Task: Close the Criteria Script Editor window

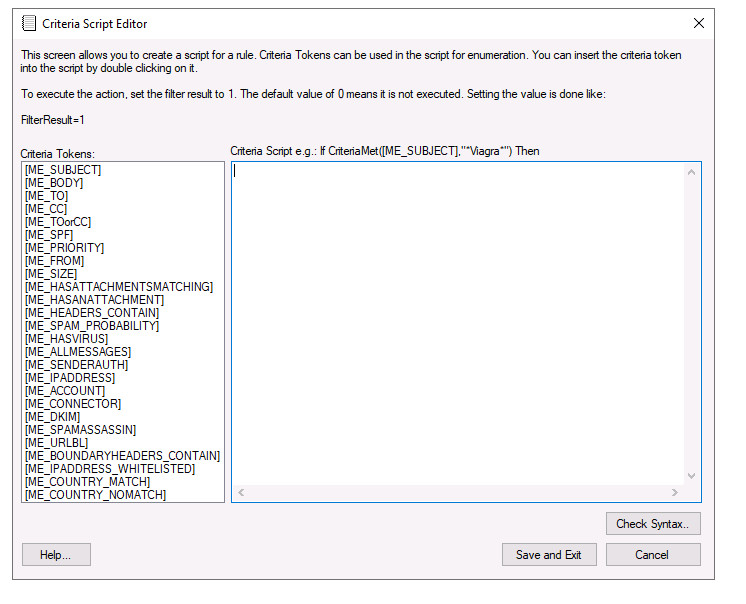Action: (698, 23)
